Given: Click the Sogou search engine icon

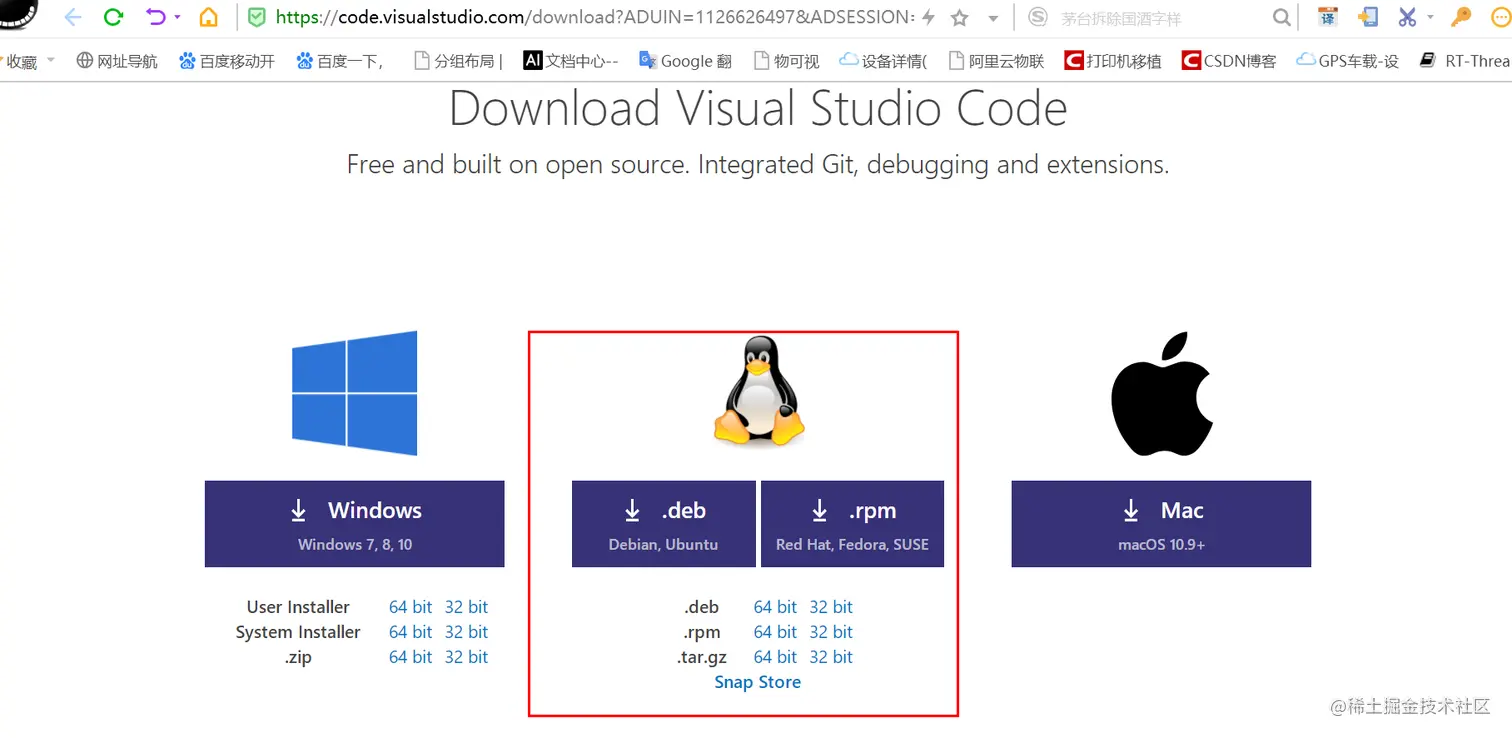Looking at the screenshot, I should (x=1038, y=17).
